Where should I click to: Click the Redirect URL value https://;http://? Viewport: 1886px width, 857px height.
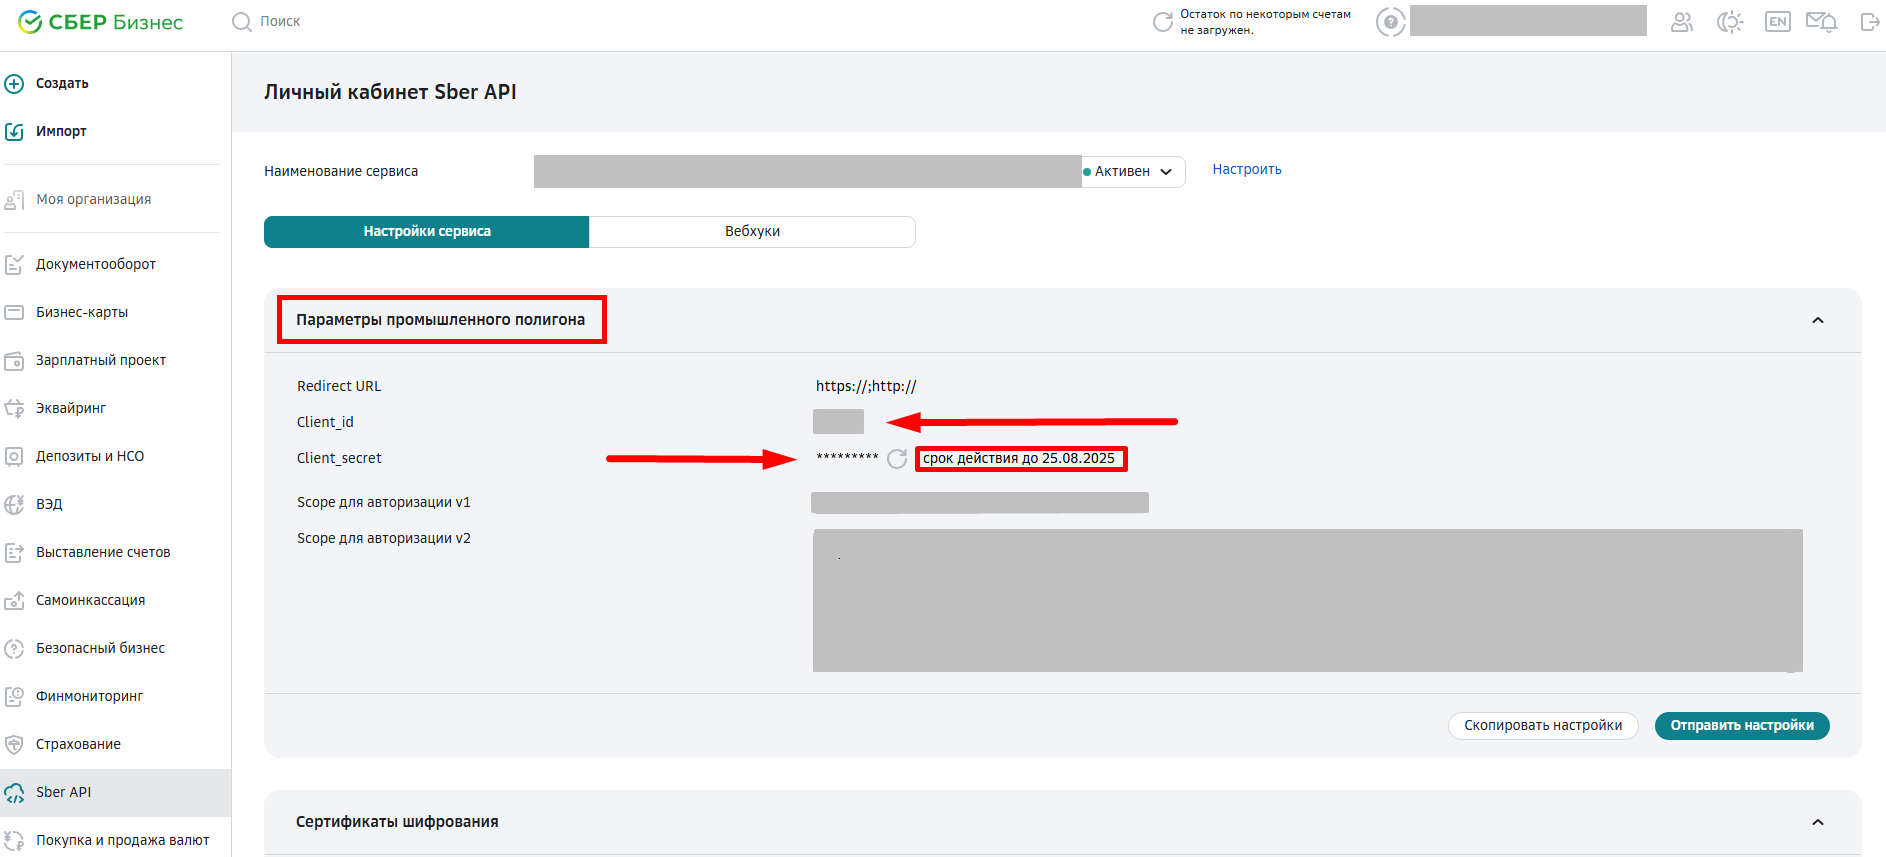point(866,386)
